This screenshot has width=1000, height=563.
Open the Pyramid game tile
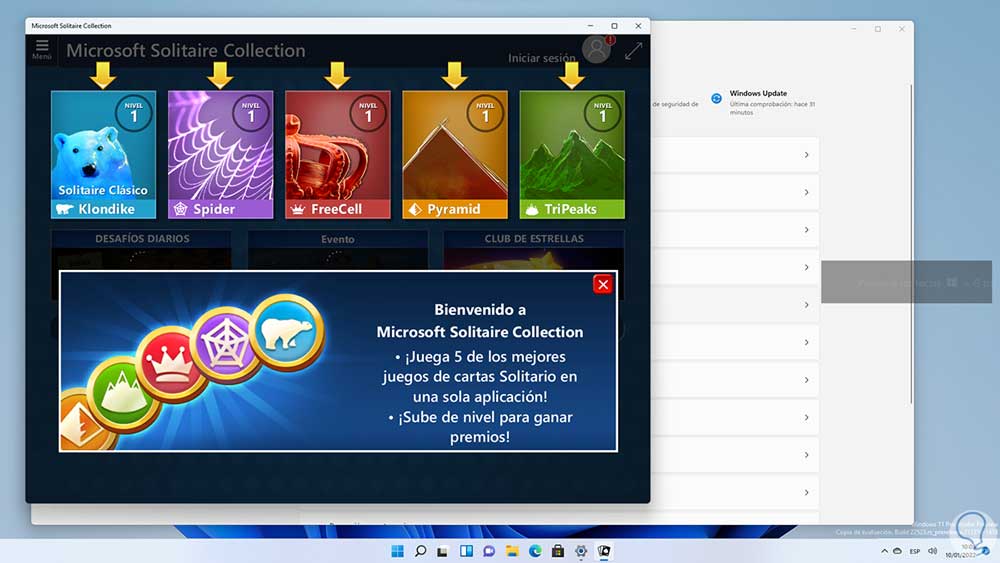pyautogui.click(x=455, y=154)
